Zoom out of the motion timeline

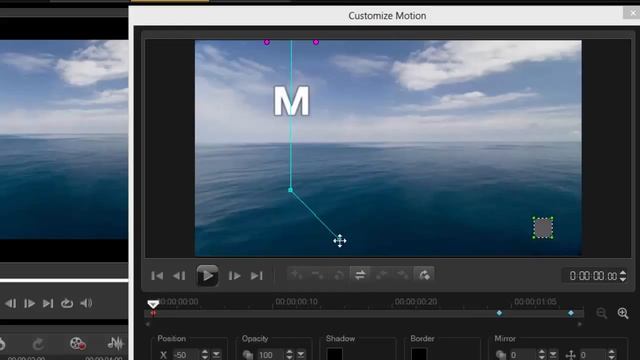601,313
